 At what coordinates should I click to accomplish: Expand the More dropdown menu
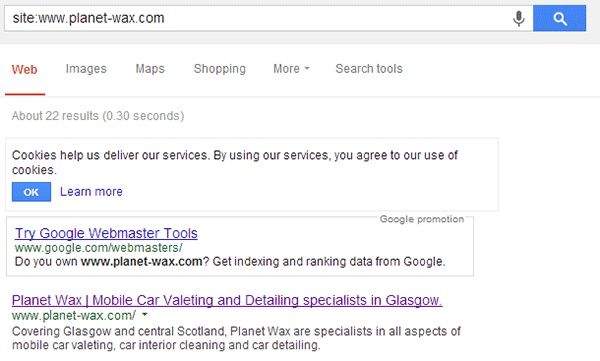click(x=291, y=69)
